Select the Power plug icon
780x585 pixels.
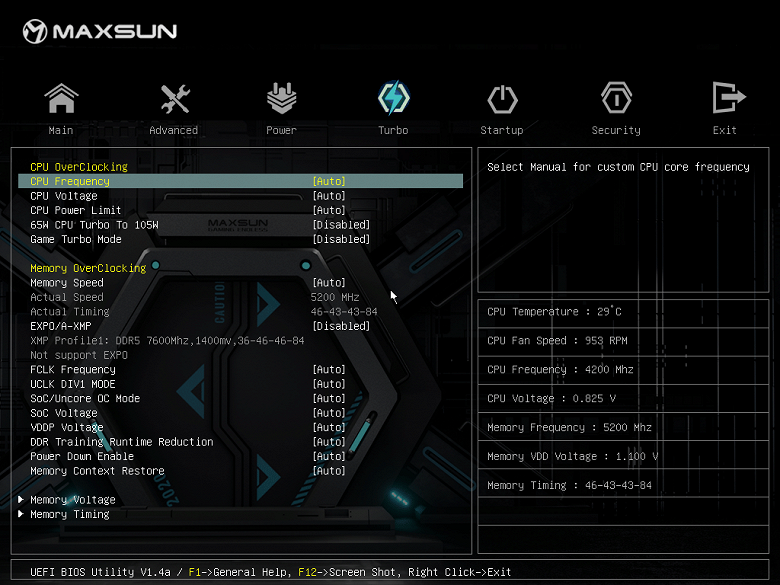coord(281,99)
